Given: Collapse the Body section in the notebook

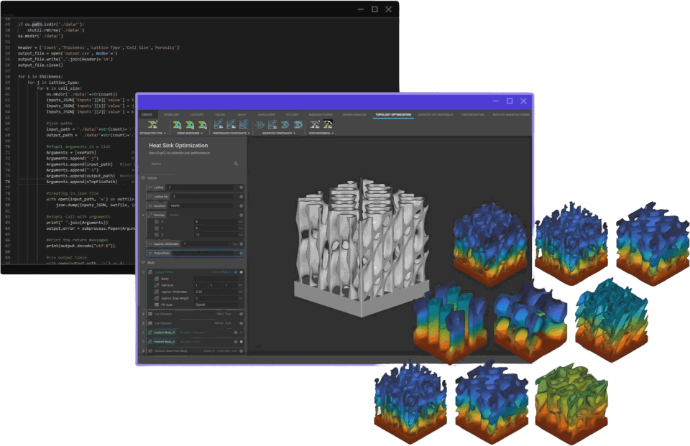Looking at the screenshot, I should 143,263.
